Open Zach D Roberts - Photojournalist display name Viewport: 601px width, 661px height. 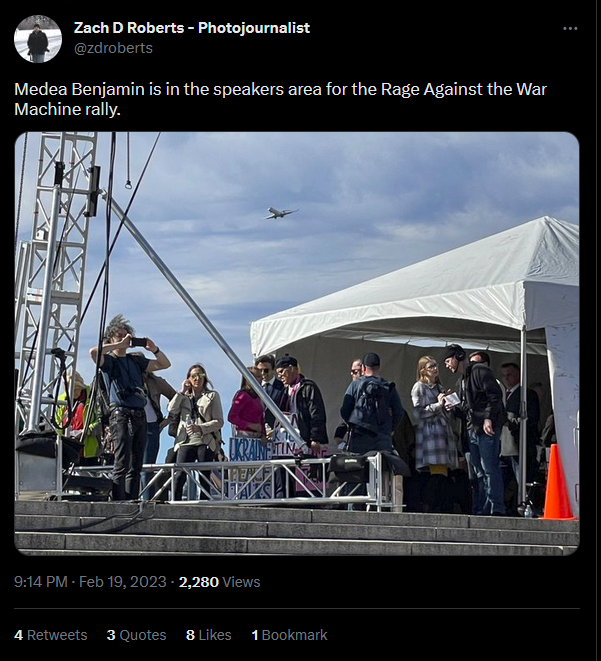point(192,28)
